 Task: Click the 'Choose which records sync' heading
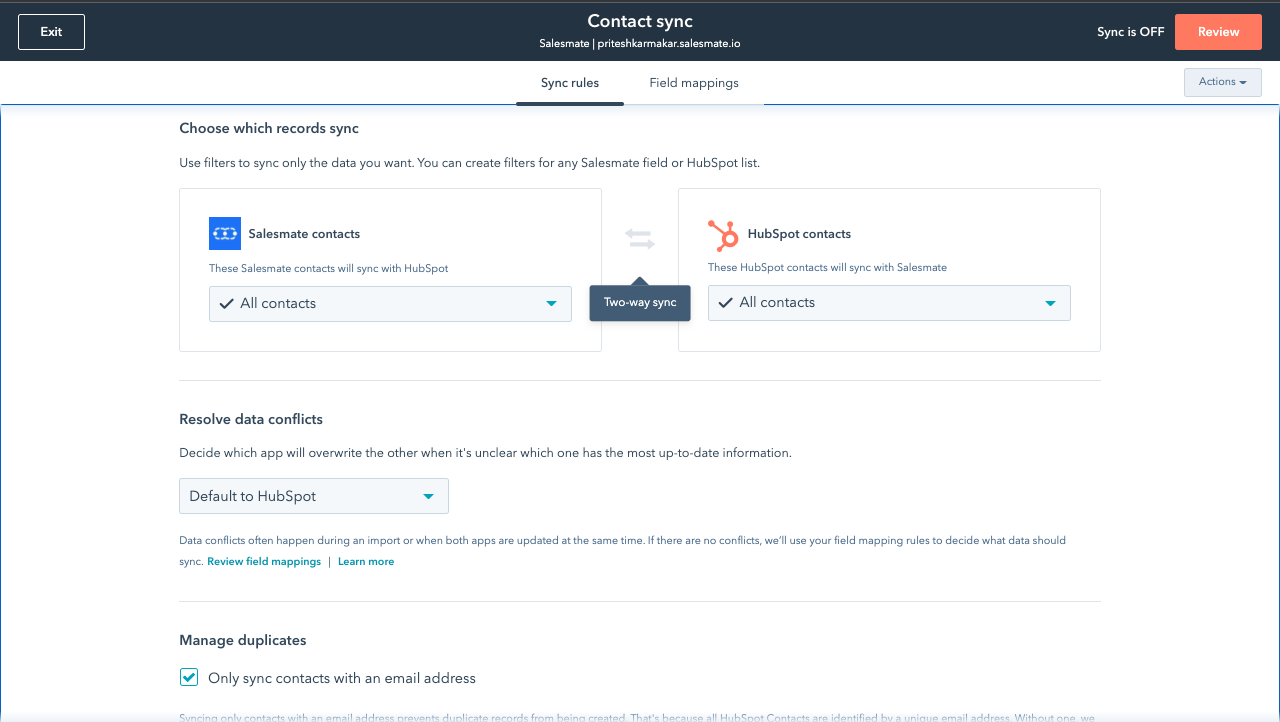pyautogui.click(x=269, y=129)
